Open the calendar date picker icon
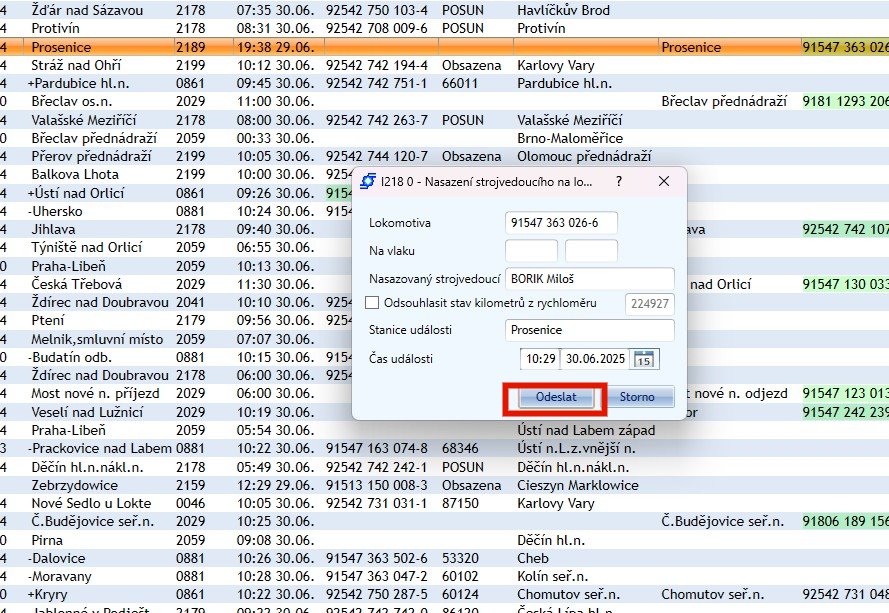 [645, 359]
